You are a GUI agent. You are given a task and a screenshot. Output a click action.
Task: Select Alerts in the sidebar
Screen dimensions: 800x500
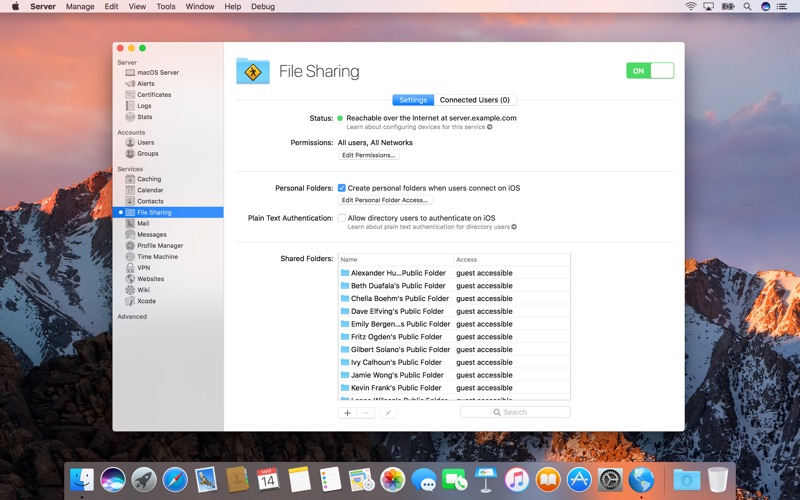(x=140, y=84)
